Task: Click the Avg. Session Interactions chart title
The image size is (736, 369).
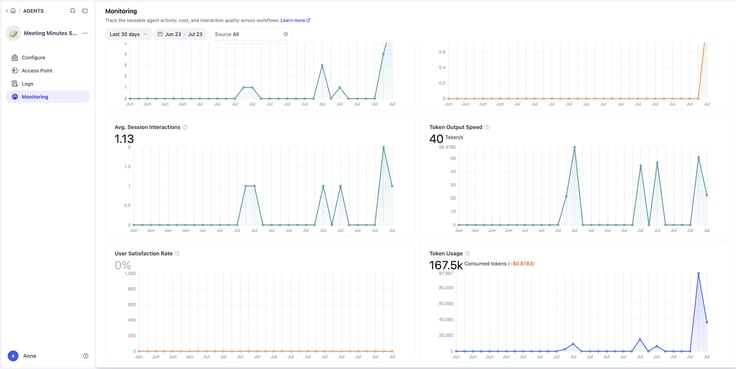Action: pyautogui.click(x=147, y=127)
